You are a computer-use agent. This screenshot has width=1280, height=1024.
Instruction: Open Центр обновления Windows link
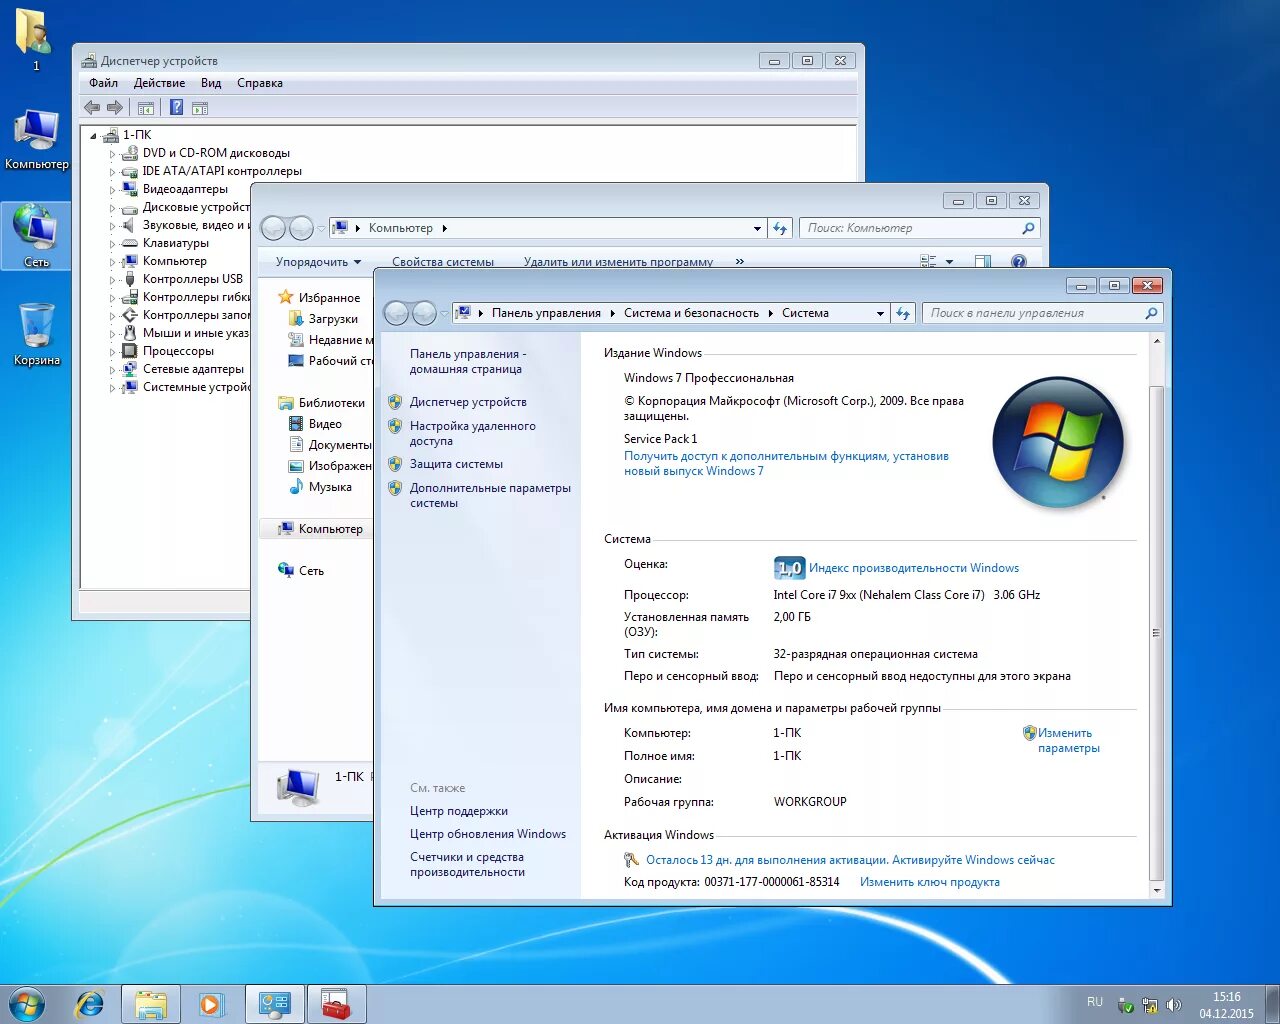click(x=488, y=834)
